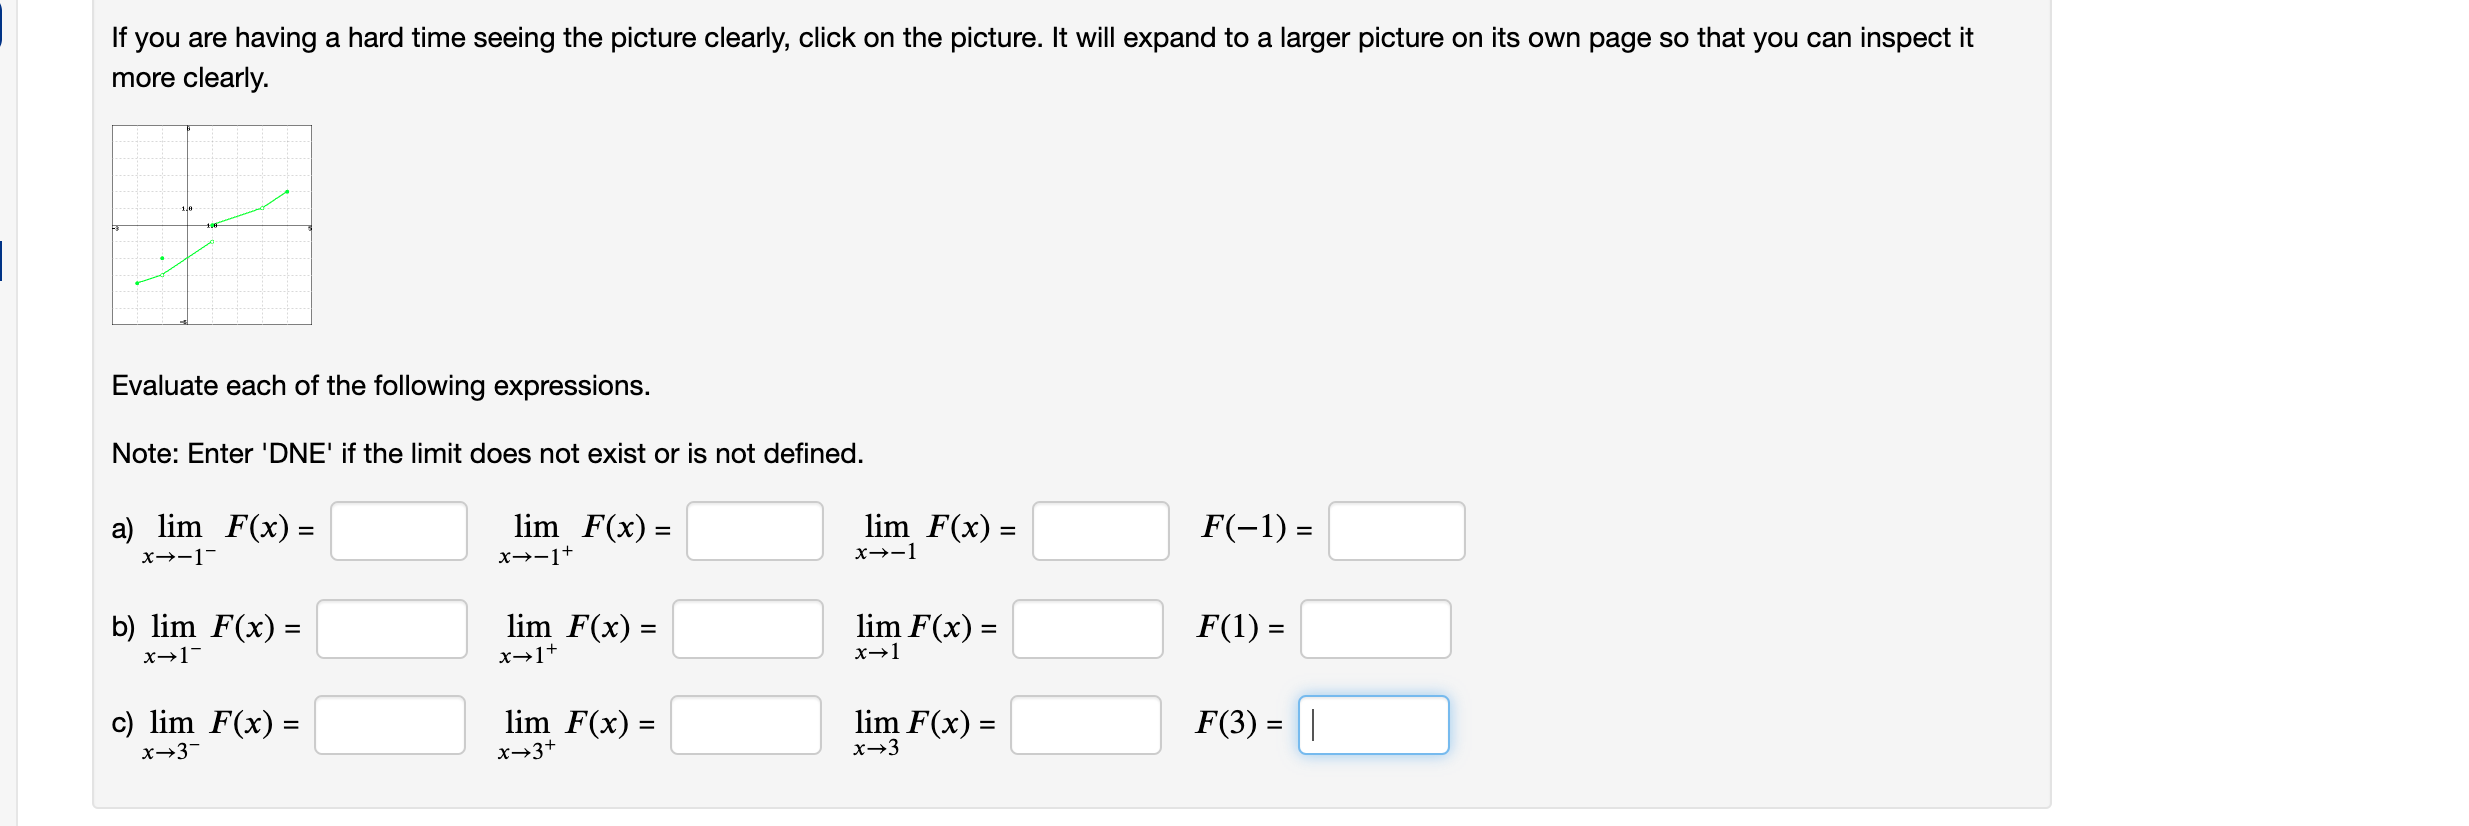Click the origin point on the graph thumbnail
Image resolution: width=2469 pixels, height=826 pixels.
(x=190, y=227)
